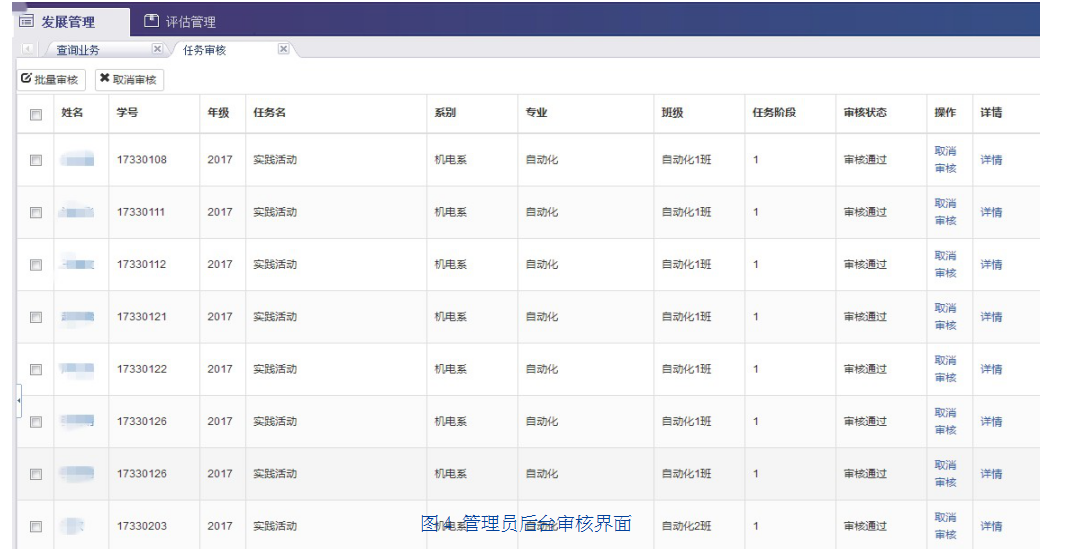Check the row for student 17330122
Screen dimensions: 1073x549
36,370
